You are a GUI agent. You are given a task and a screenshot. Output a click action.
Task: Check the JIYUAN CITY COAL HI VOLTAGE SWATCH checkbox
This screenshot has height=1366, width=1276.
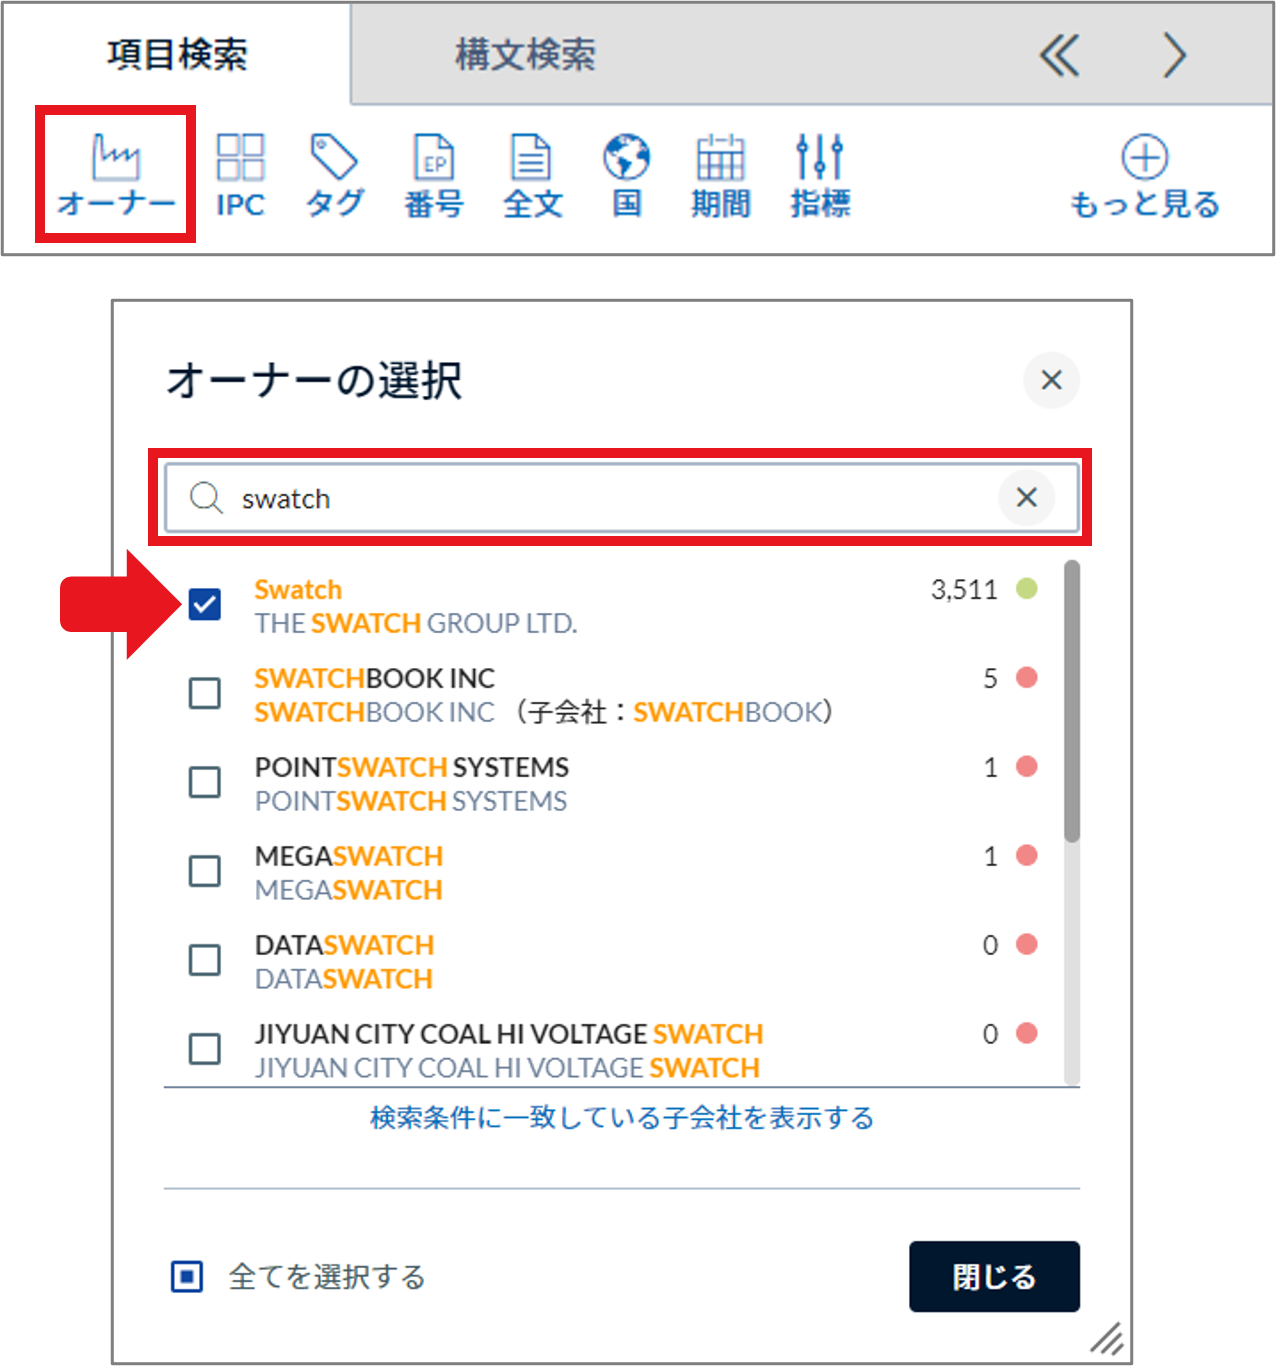(205, 1049)
